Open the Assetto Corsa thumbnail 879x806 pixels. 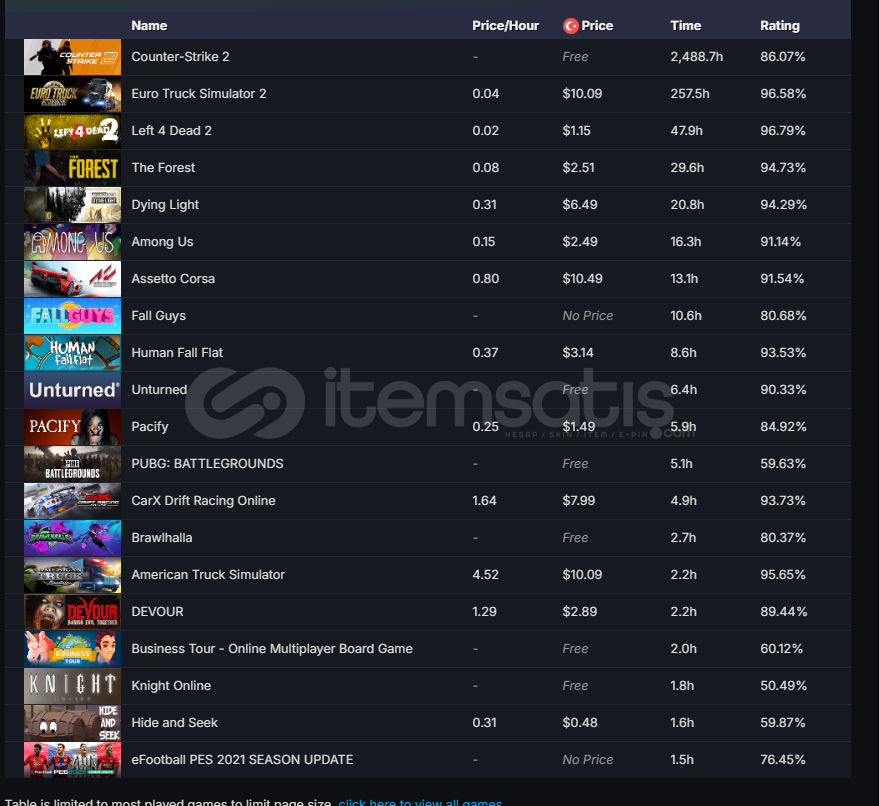point(72,279)
